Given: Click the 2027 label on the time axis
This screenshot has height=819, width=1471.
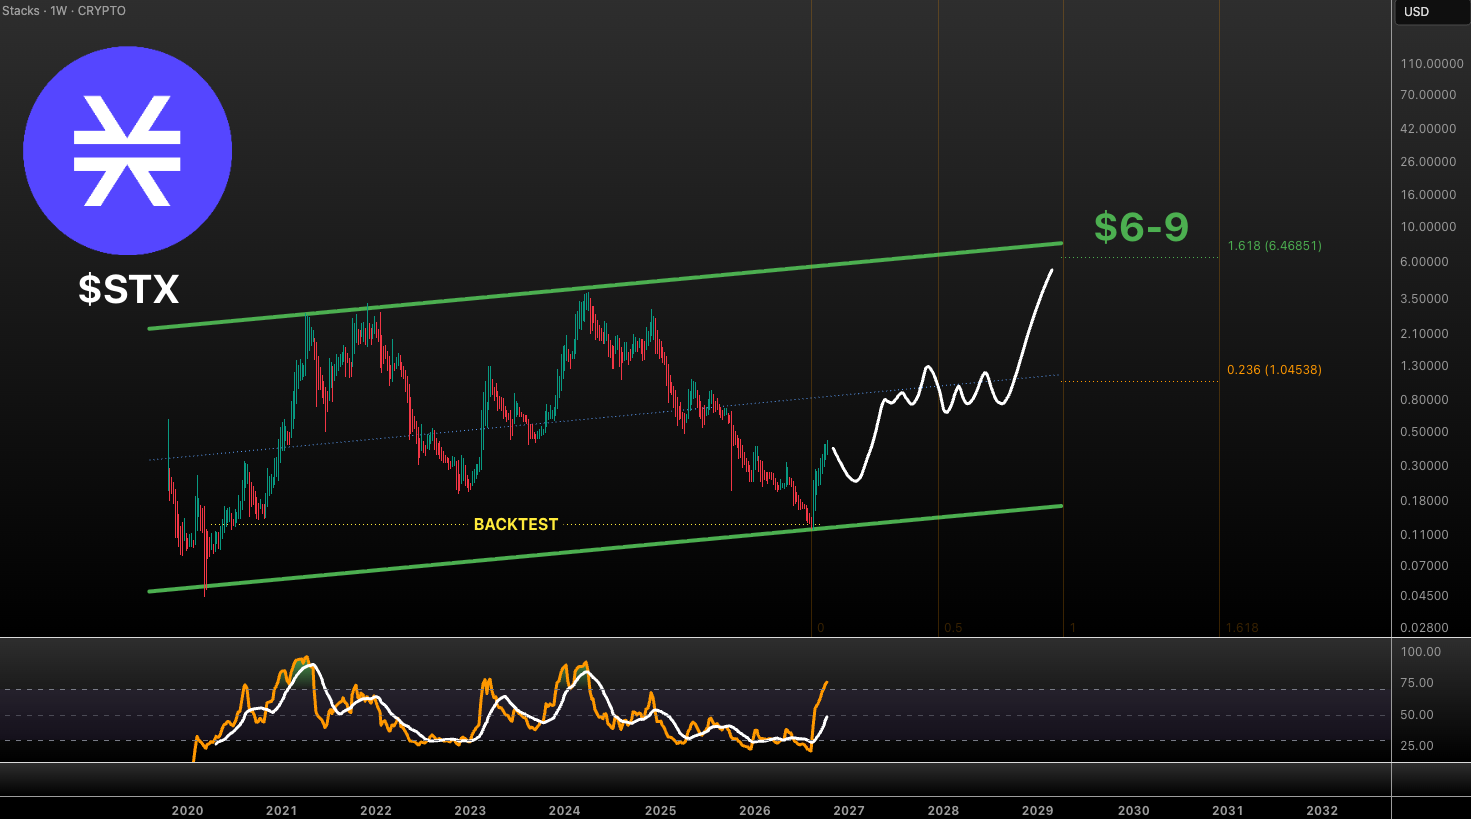Looking at the screenshot, I should [849, 811].
